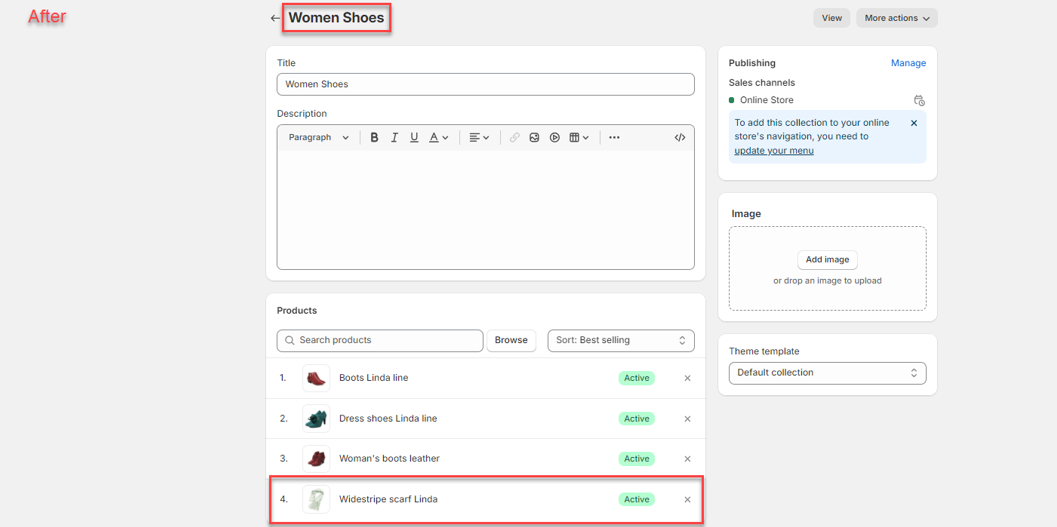Click the back arrow beside Women Shoes
The height and width of the screenshot is (527, 1057).
click(275, 18)
